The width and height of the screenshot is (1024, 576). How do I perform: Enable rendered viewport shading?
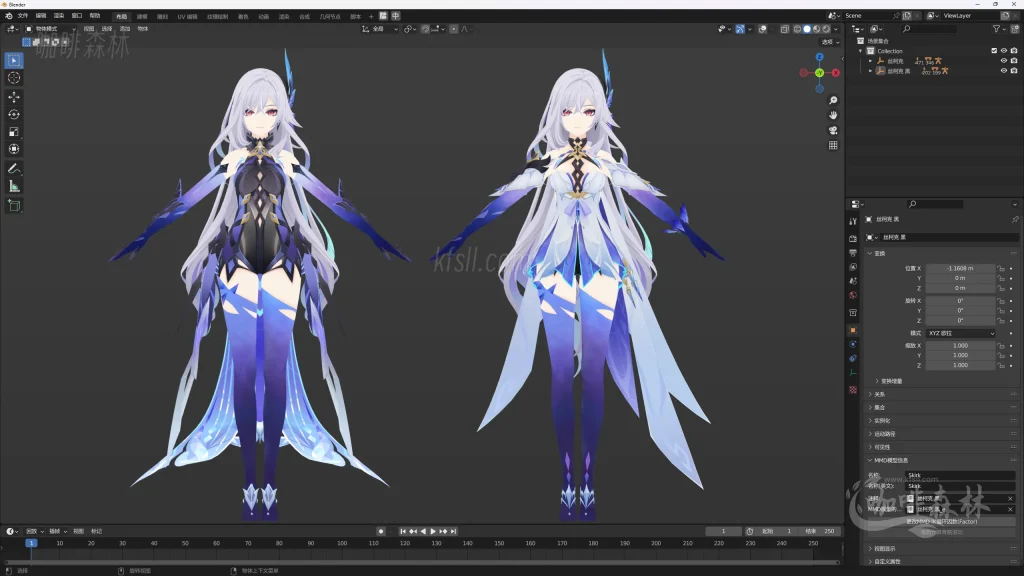pyautogui.click(x=826, y=29)
